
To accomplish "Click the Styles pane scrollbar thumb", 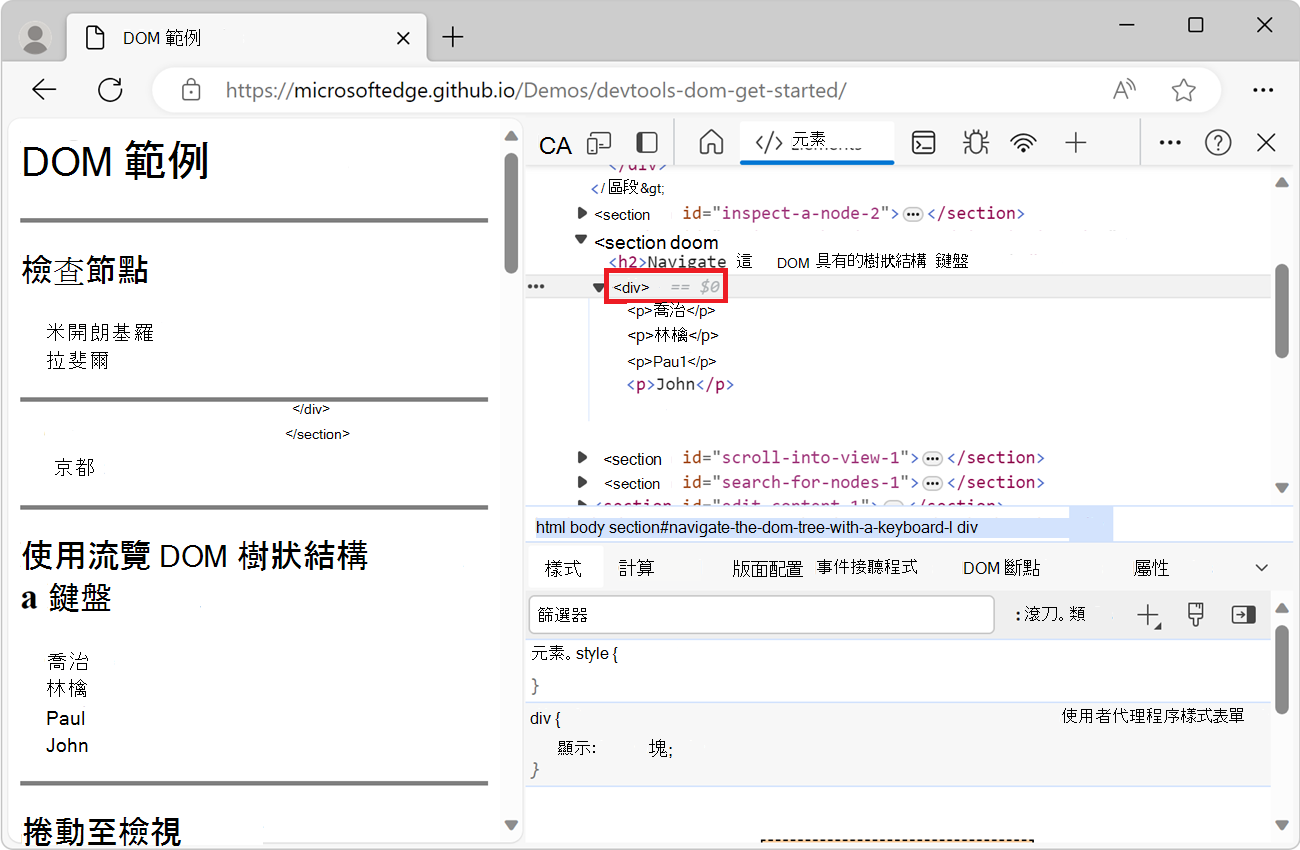I will pos(1282,670).
